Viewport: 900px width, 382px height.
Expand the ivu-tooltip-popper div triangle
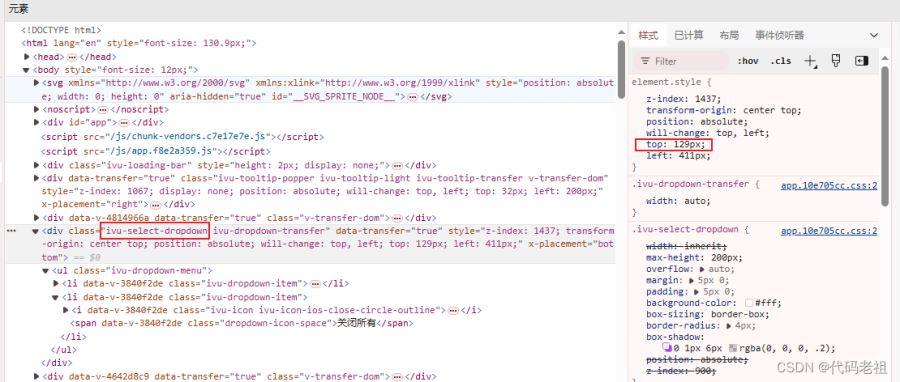pyautogui.click(x=37, y=178)
